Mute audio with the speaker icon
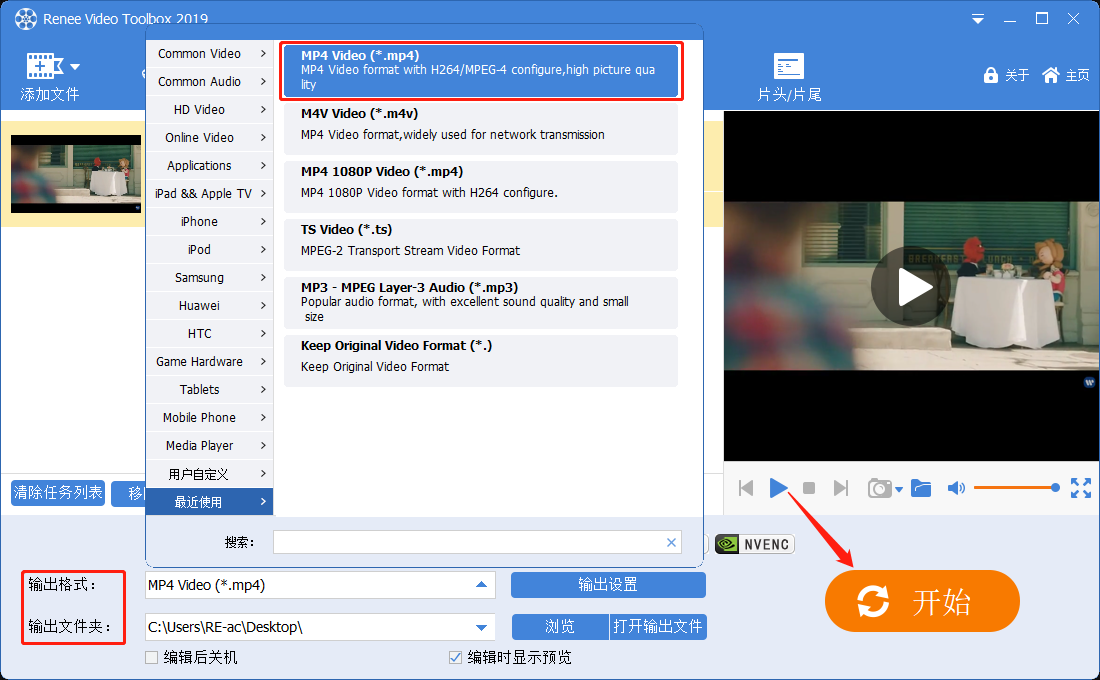 coord(956,488)
